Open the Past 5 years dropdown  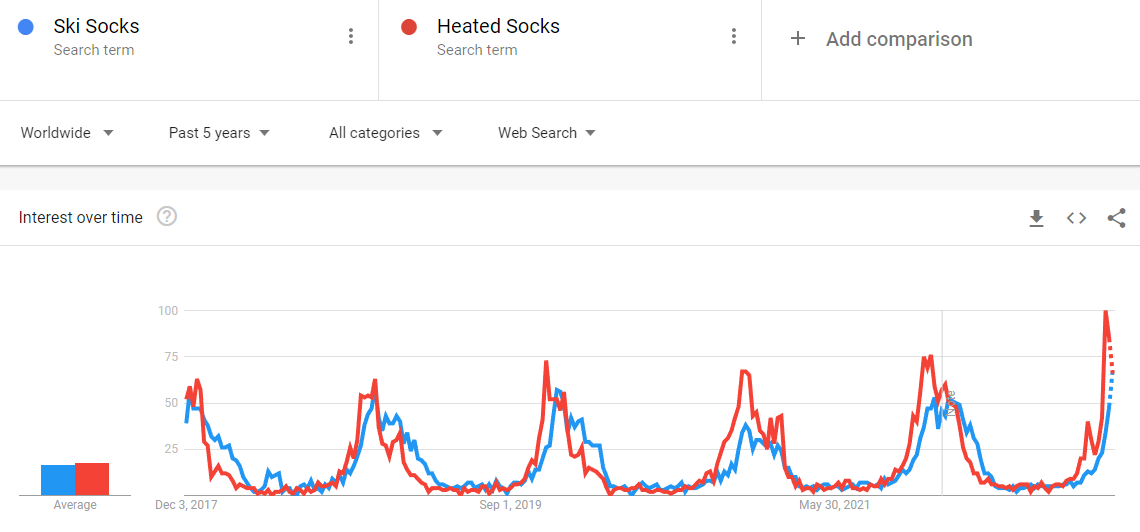[219, 133]
